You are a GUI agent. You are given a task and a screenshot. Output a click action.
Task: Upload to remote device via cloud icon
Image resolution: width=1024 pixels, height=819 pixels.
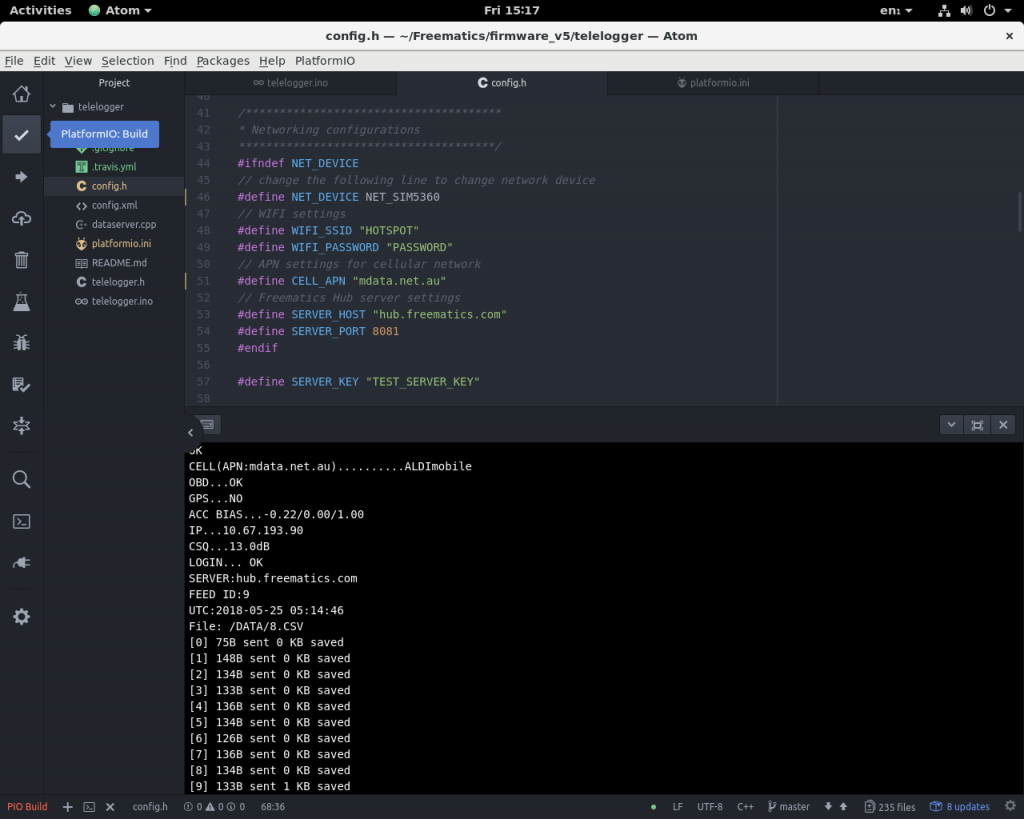click(x=21, y=218)
